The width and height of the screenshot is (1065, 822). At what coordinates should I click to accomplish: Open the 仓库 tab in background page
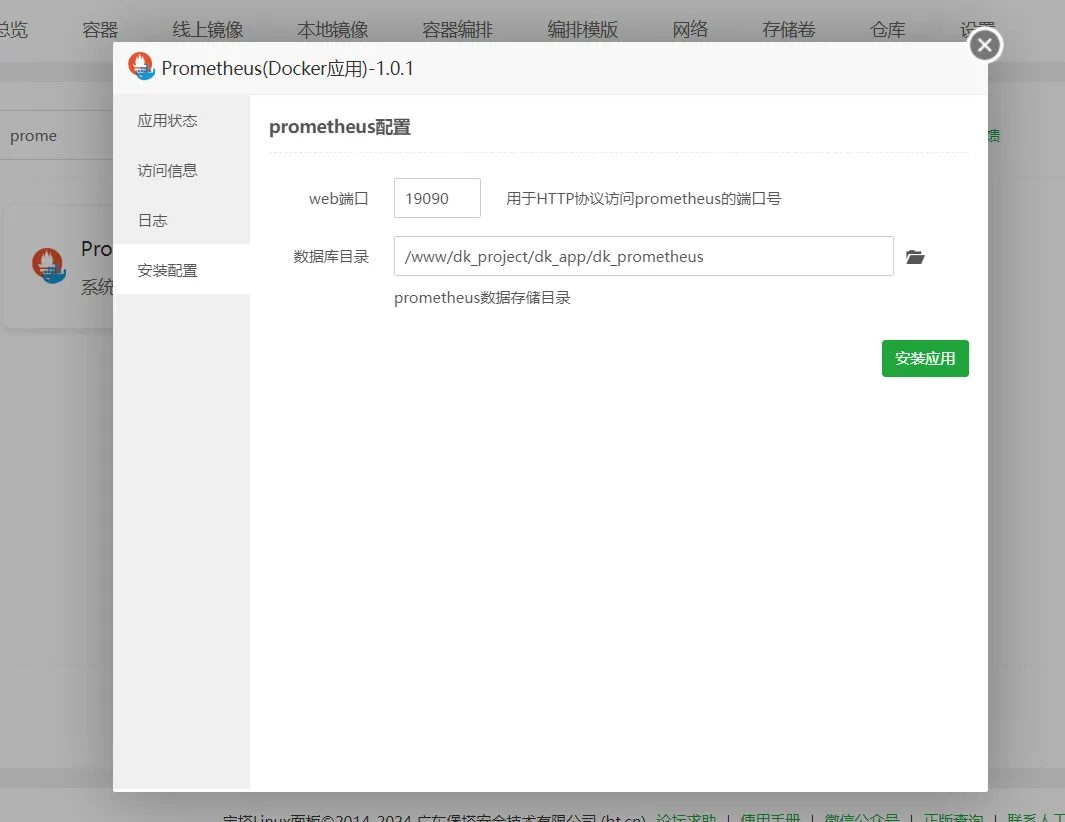click(888, 29)
